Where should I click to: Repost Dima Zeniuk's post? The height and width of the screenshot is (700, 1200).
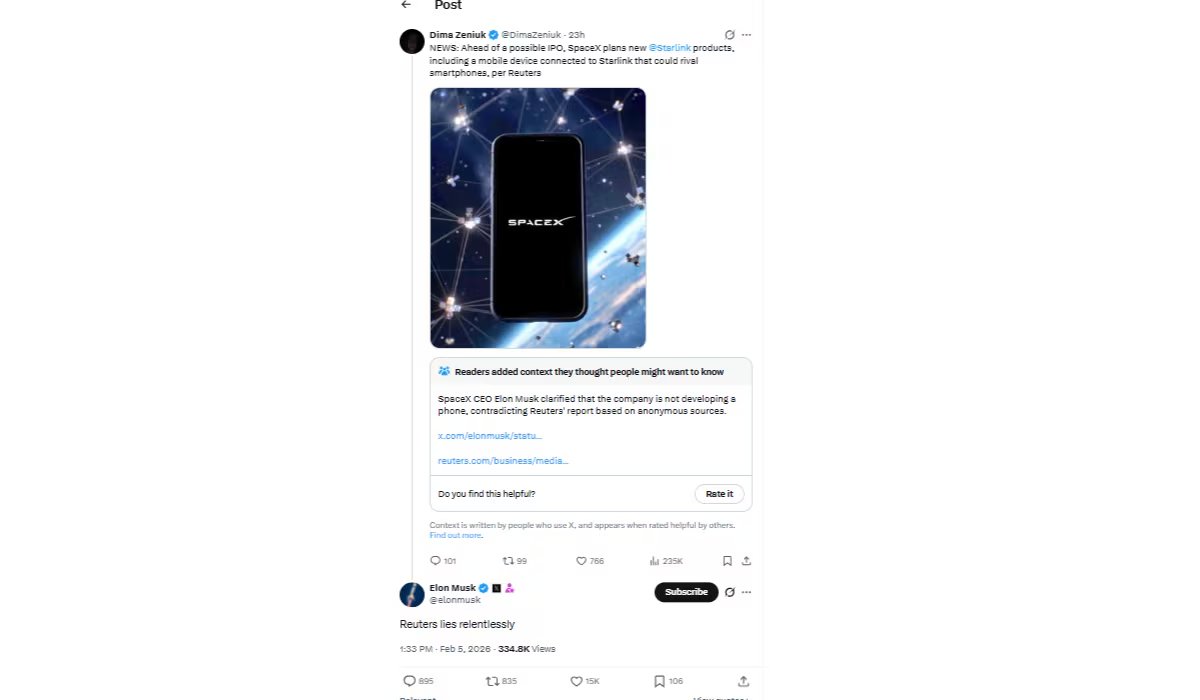tap(510, 561)
